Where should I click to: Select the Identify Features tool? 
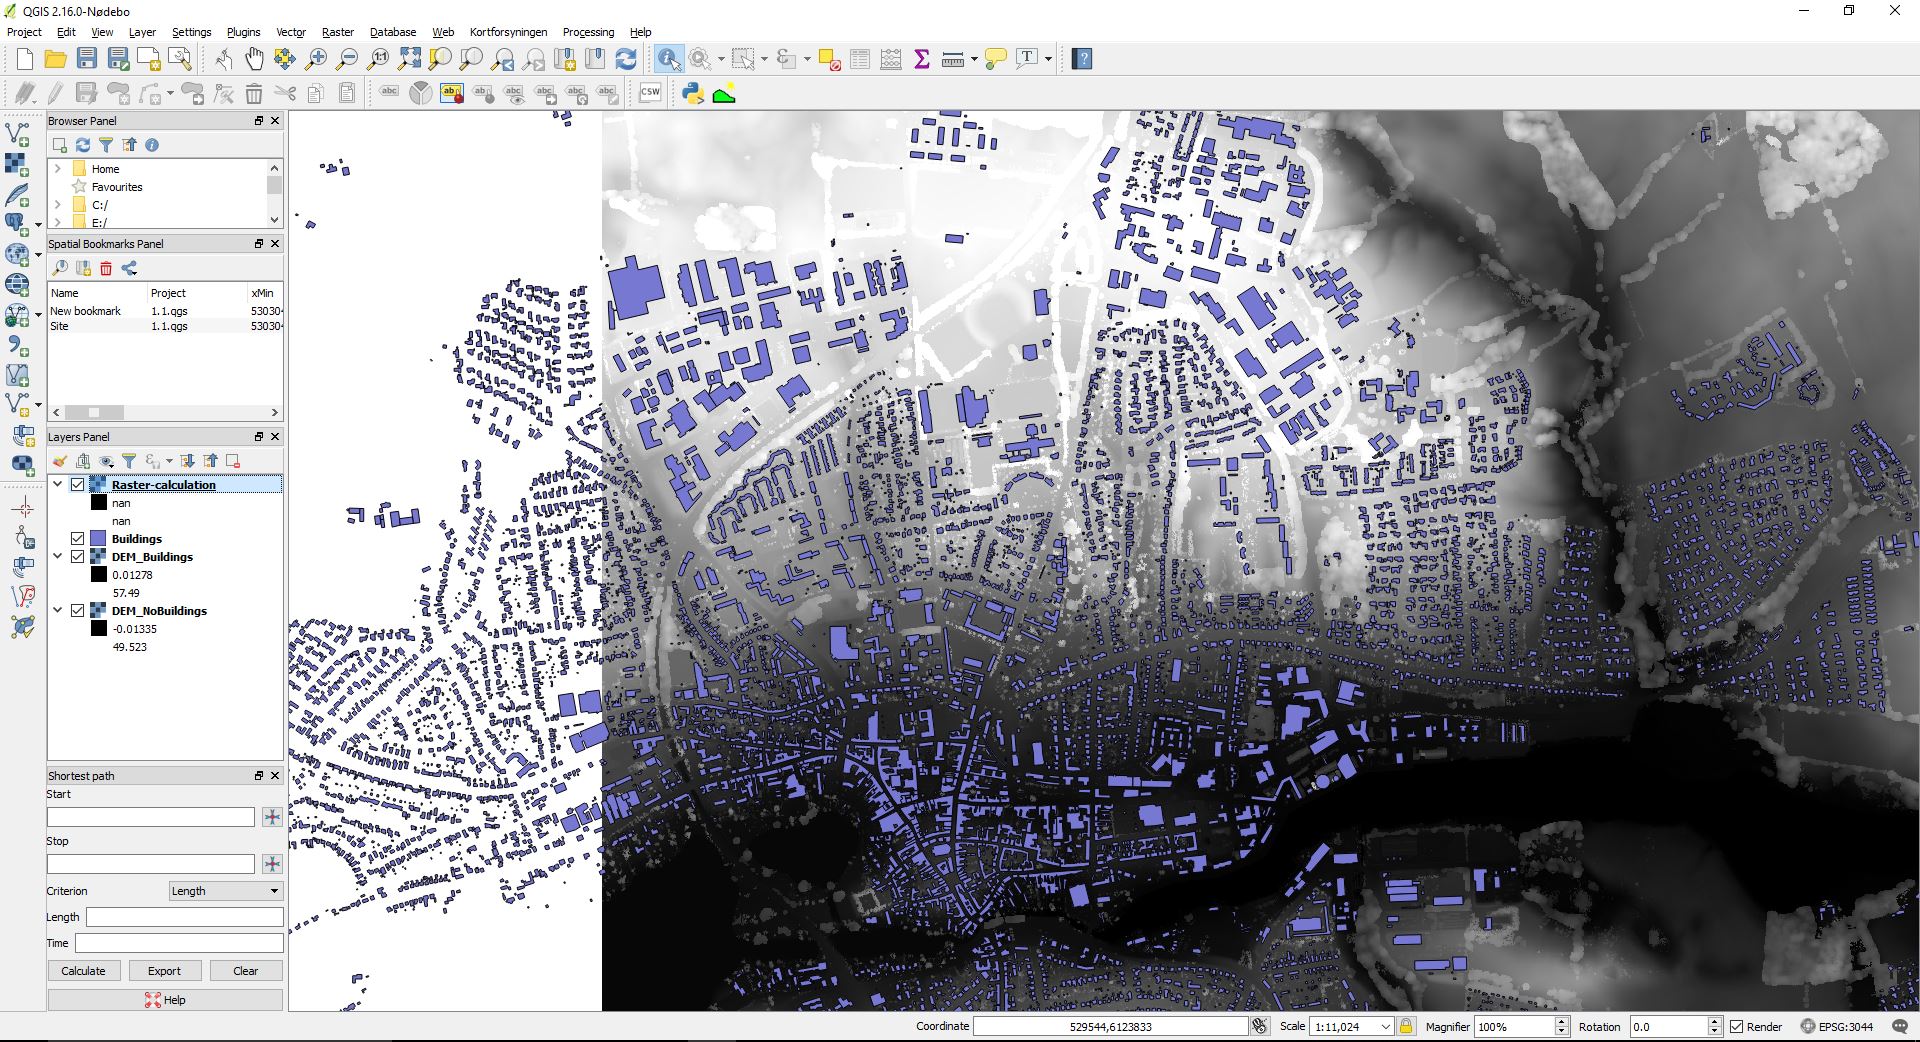(669, 59)
